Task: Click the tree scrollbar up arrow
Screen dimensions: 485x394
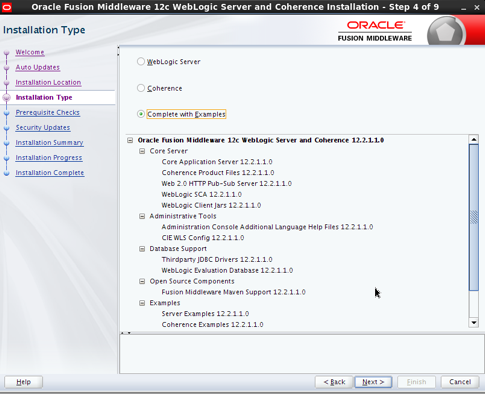Action: pos(473,139)
